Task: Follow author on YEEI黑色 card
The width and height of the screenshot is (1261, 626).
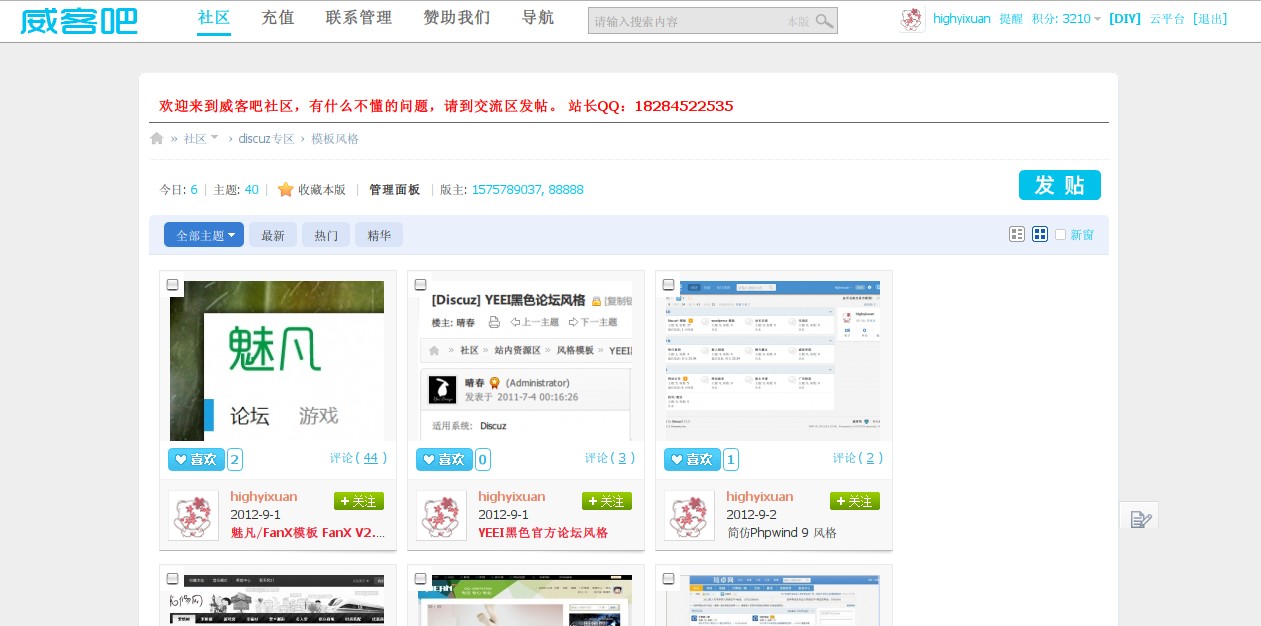Action: tap(607, 501)
